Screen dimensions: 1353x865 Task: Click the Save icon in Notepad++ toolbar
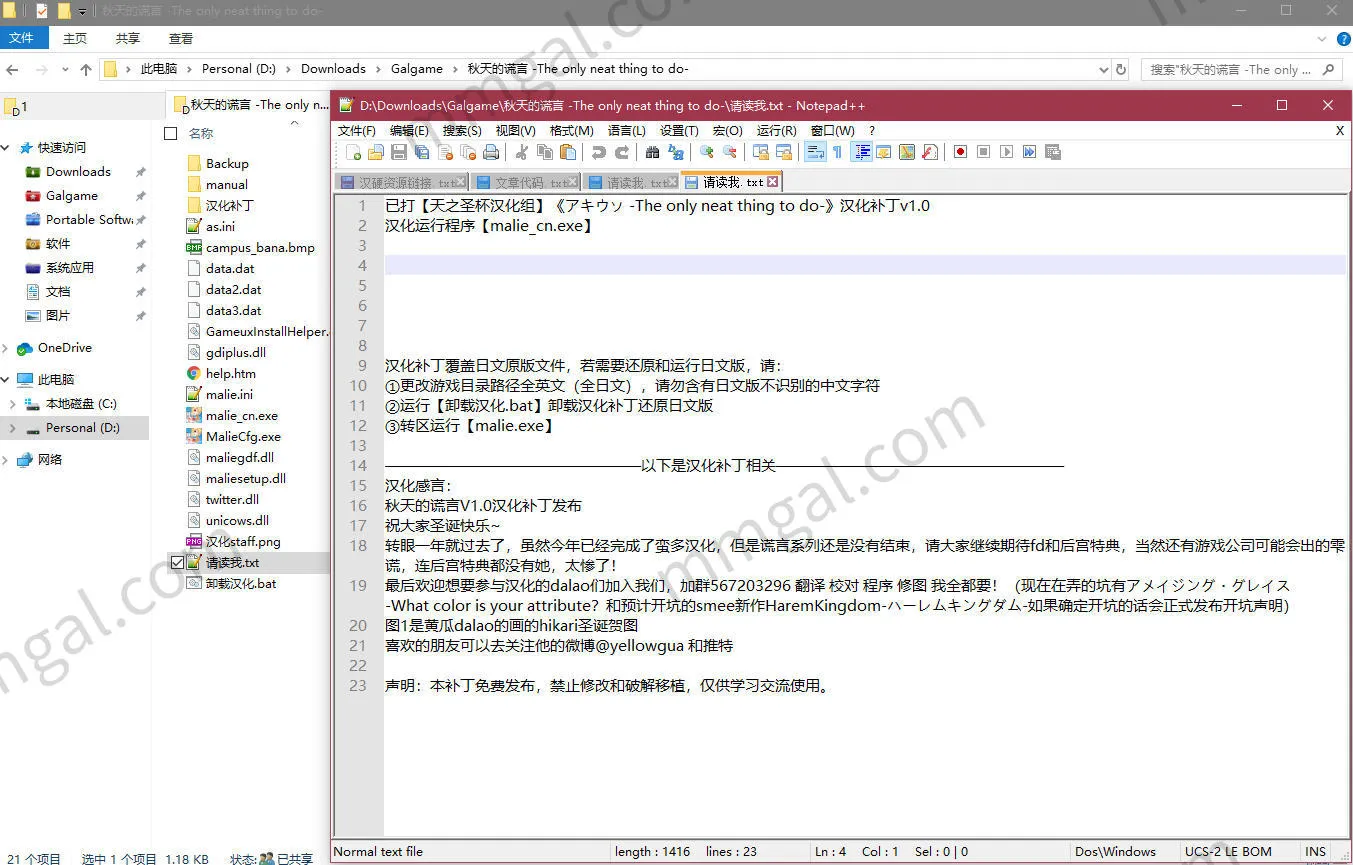point(399,152)
